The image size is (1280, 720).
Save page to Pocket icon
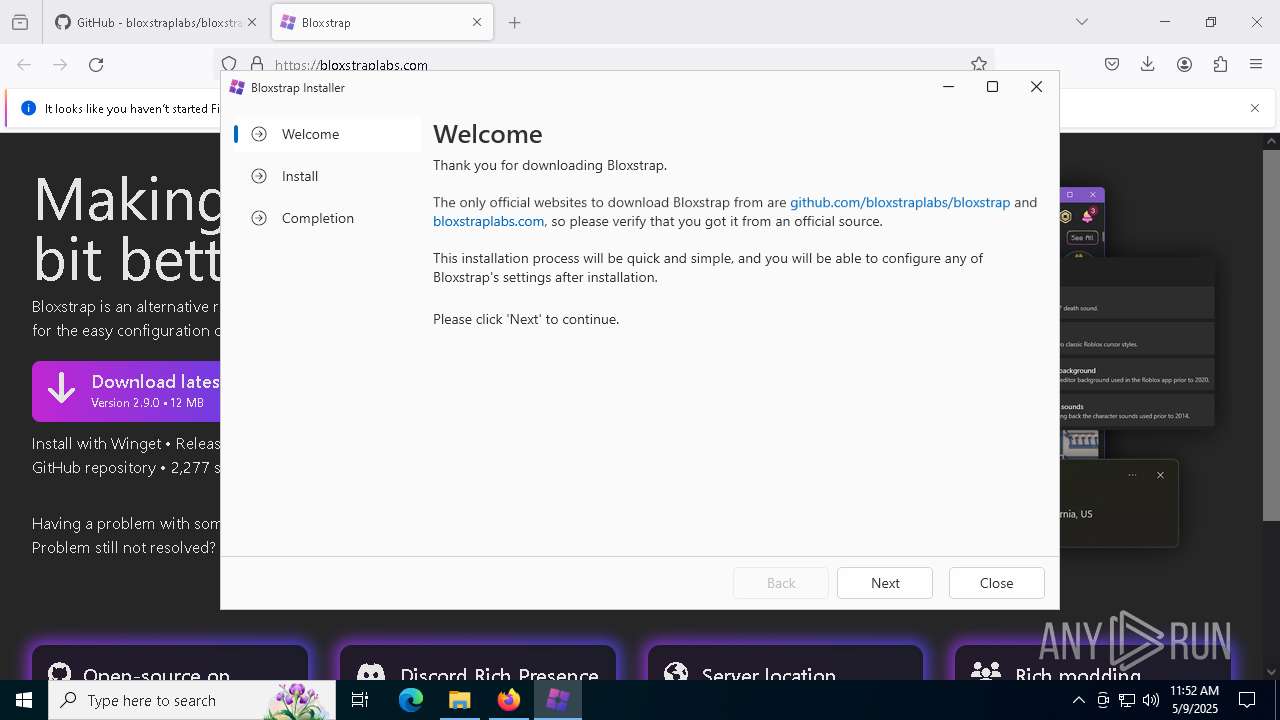pos(1112,65)
